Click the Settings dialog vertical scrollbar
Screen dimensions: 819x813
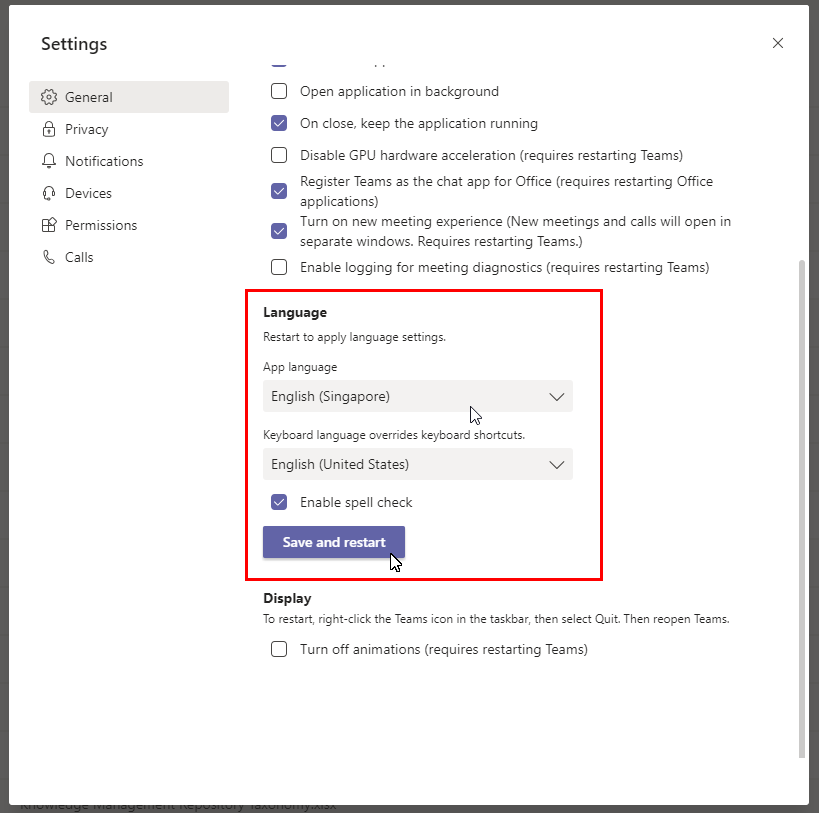pos(802,509)
